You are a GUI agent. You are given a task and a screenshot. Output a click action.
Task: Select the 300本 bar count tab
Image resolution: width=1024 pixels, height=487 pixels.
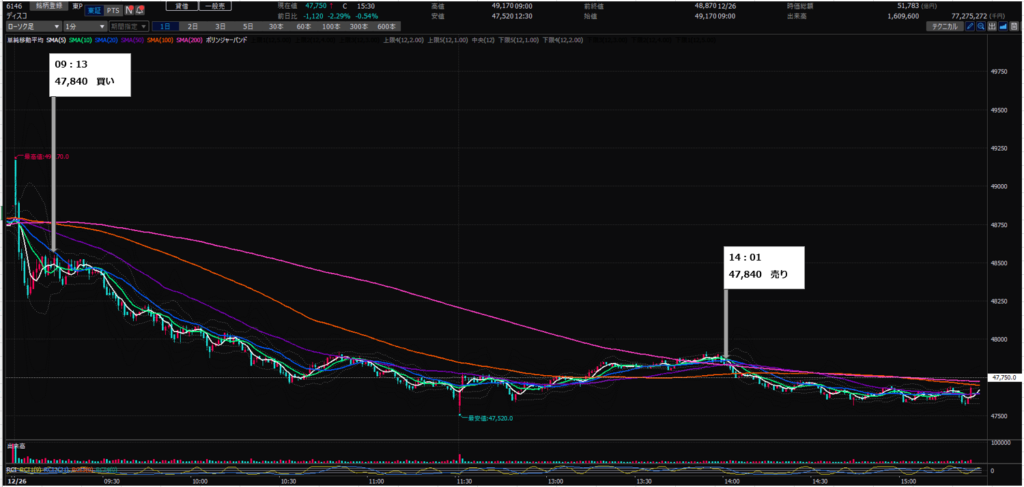[357, 26]
